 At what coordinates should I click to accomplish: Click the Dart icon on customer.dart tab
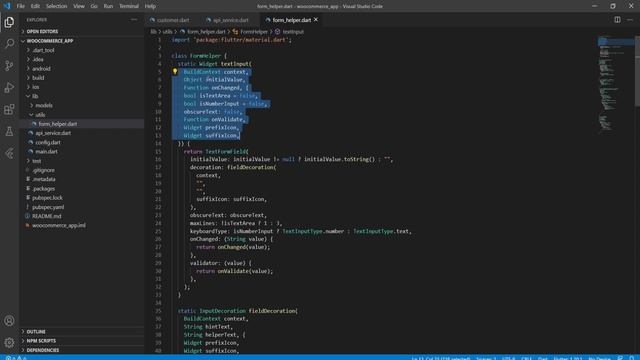tap(152, 20)
